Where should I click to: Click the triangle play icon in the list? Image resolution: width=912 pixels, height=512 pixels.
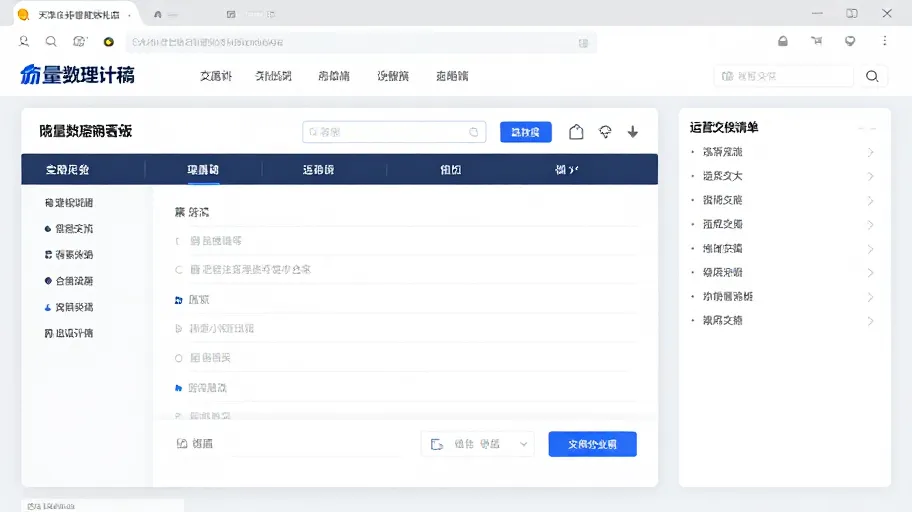[179, 329]
